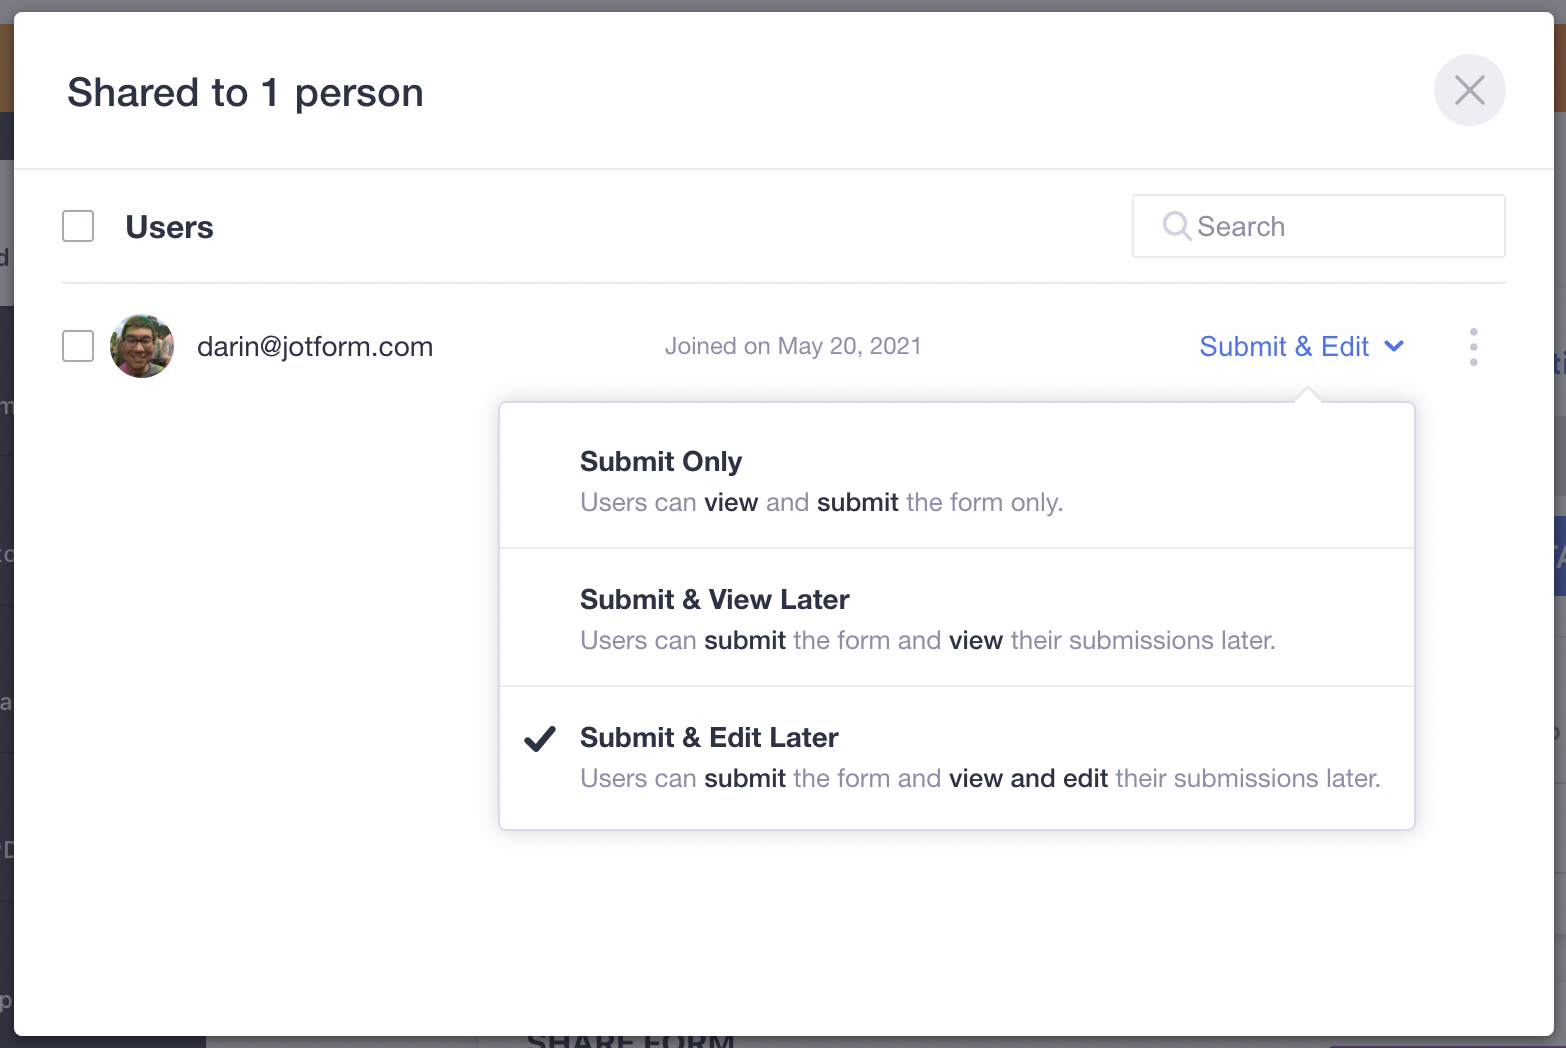Click the darin@jotform.com email address
The image size is (1566, 1048).
click(315, 346)
